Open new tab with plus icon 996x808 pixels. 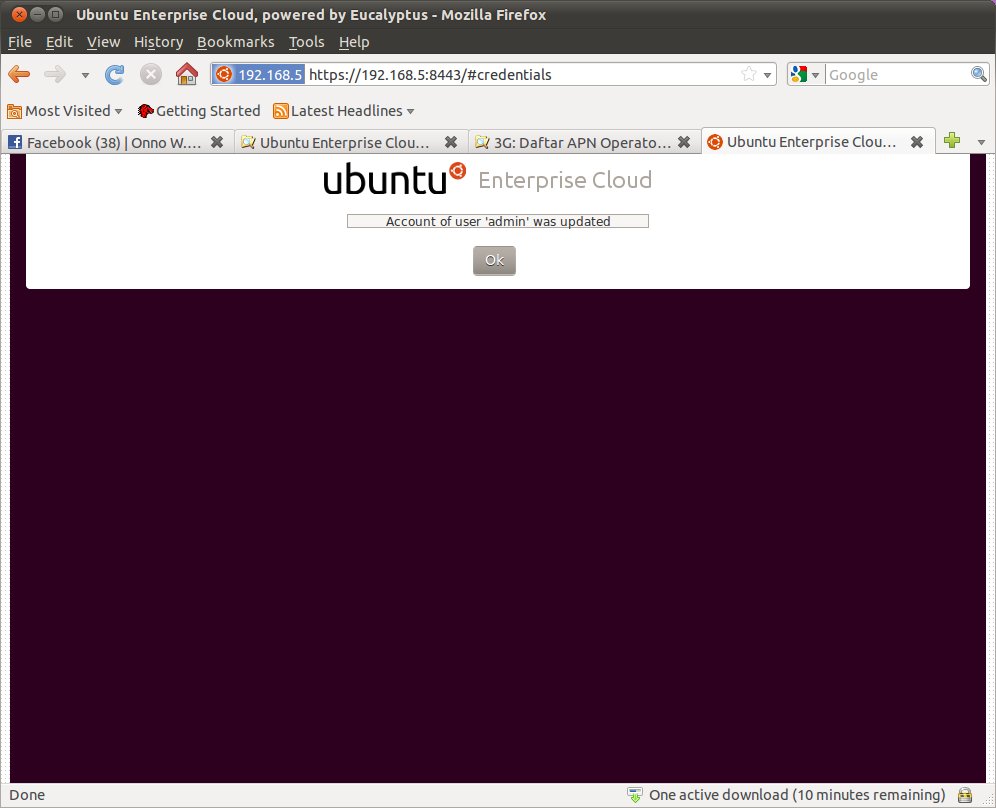click(x=952, y=141)
